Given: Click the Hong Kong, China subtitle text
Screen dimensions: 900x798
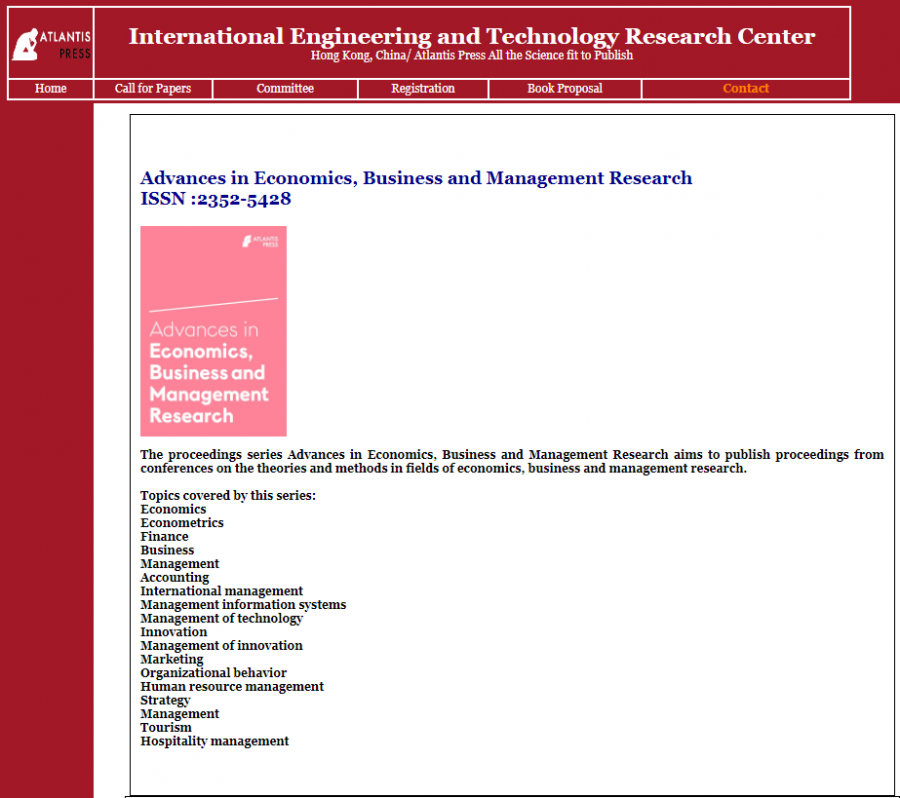Looking at the screenshot, I should pos(472,55).
